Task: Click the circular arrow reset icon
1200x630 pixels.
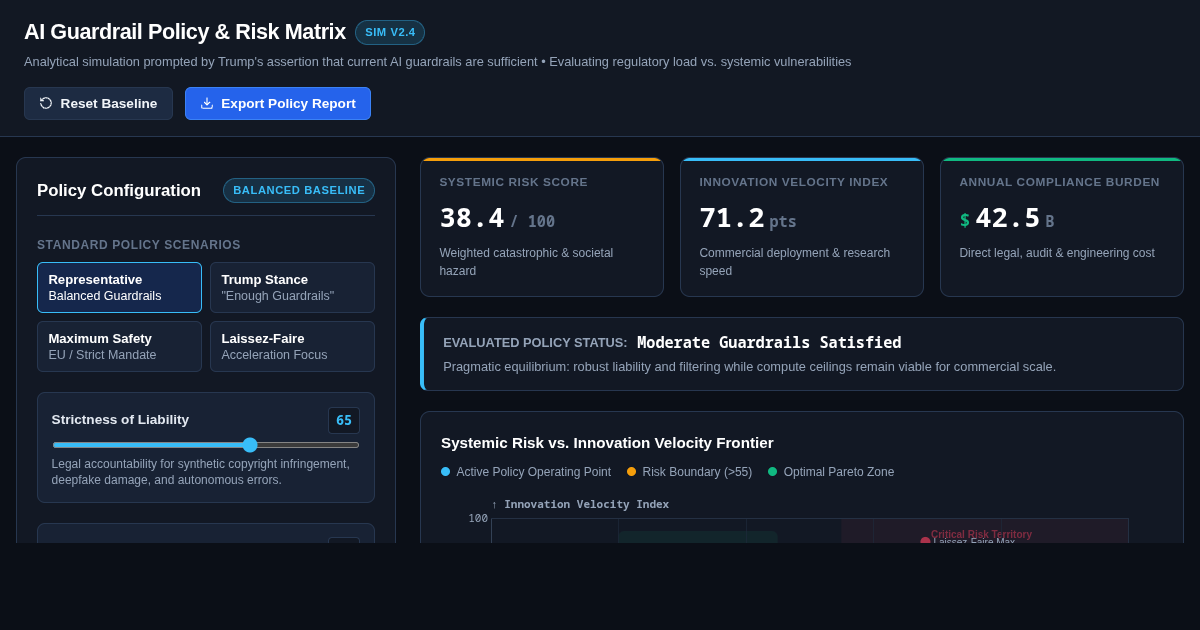Action: click(46, 103)
